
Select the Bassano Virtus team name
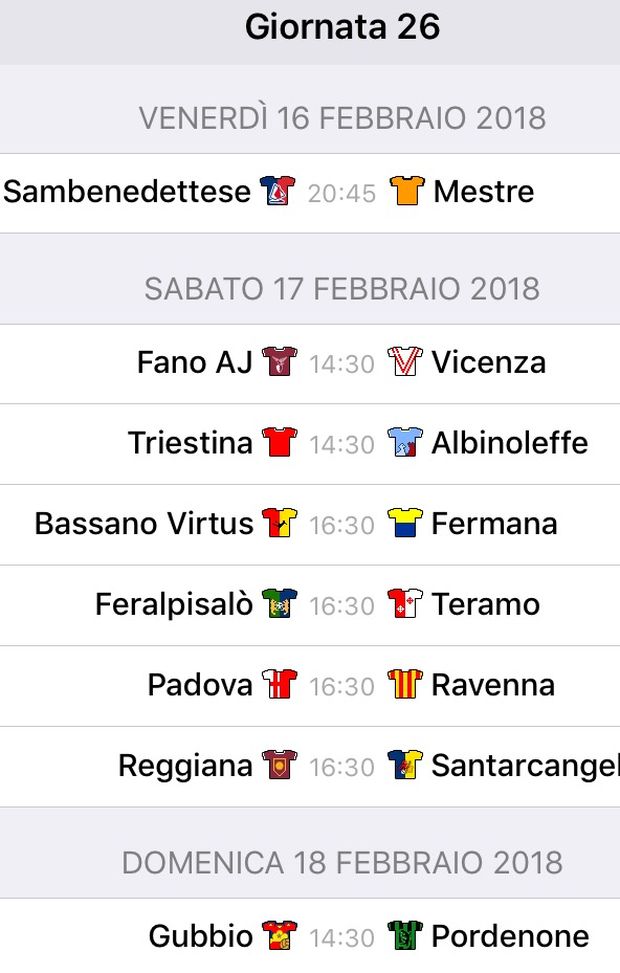coord(144,523)
